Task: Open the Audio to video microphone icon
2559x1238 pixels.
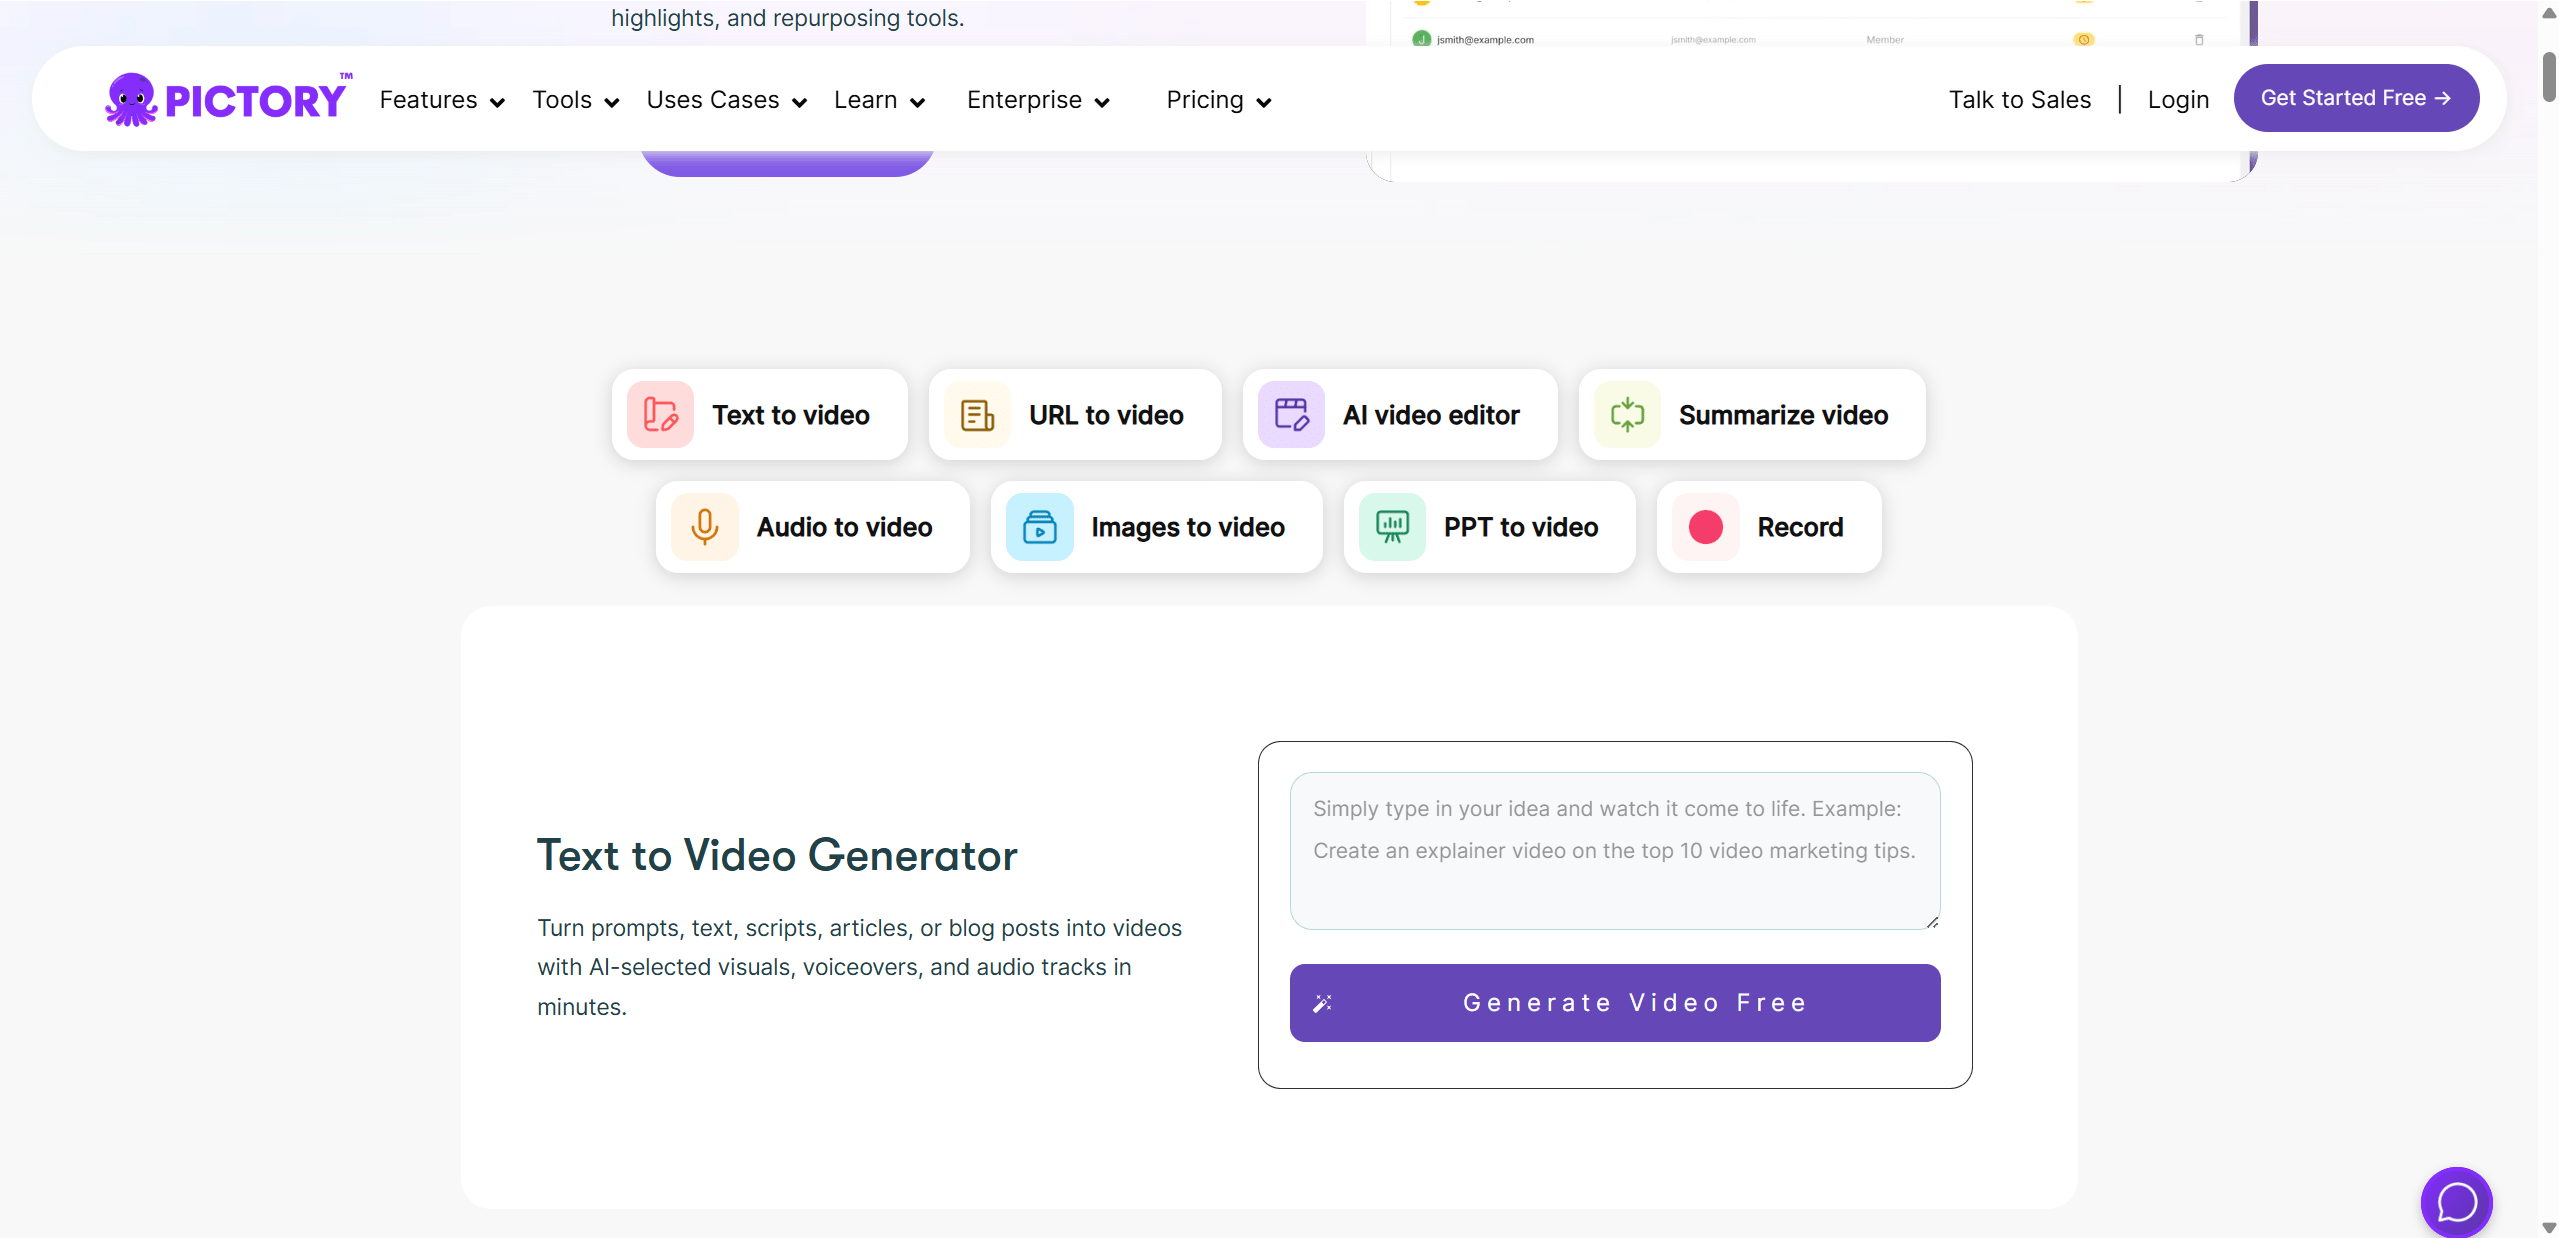Action: point(705,527)
